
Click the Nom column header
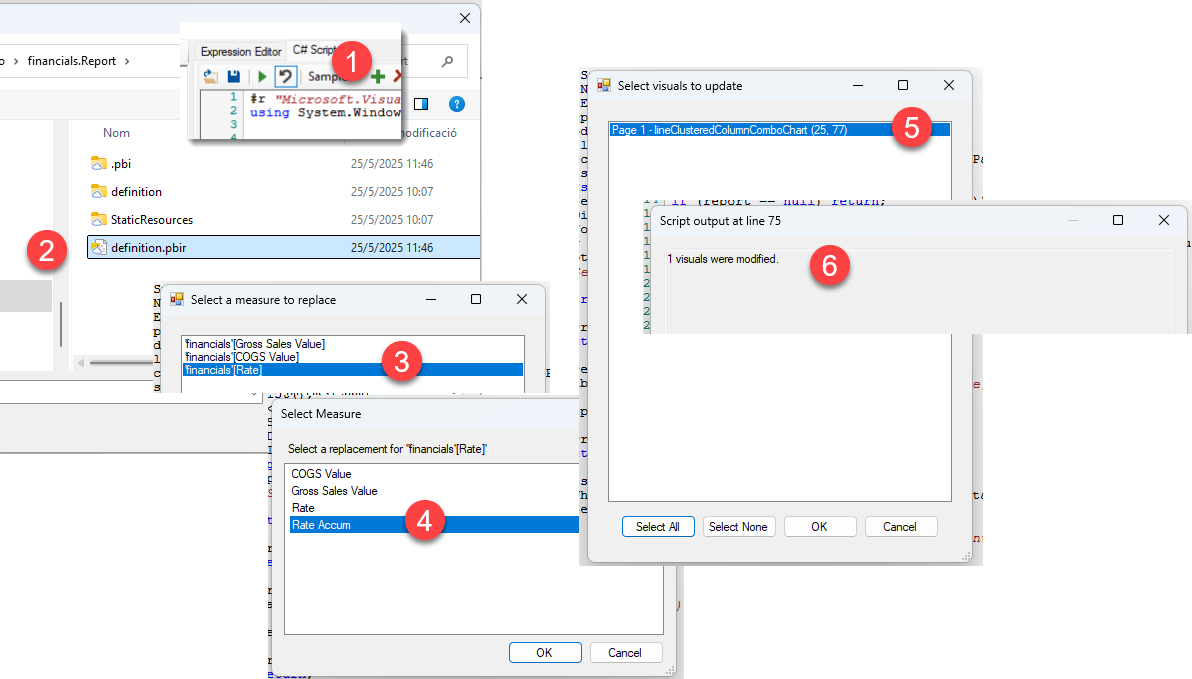click(x=117, y=133)
